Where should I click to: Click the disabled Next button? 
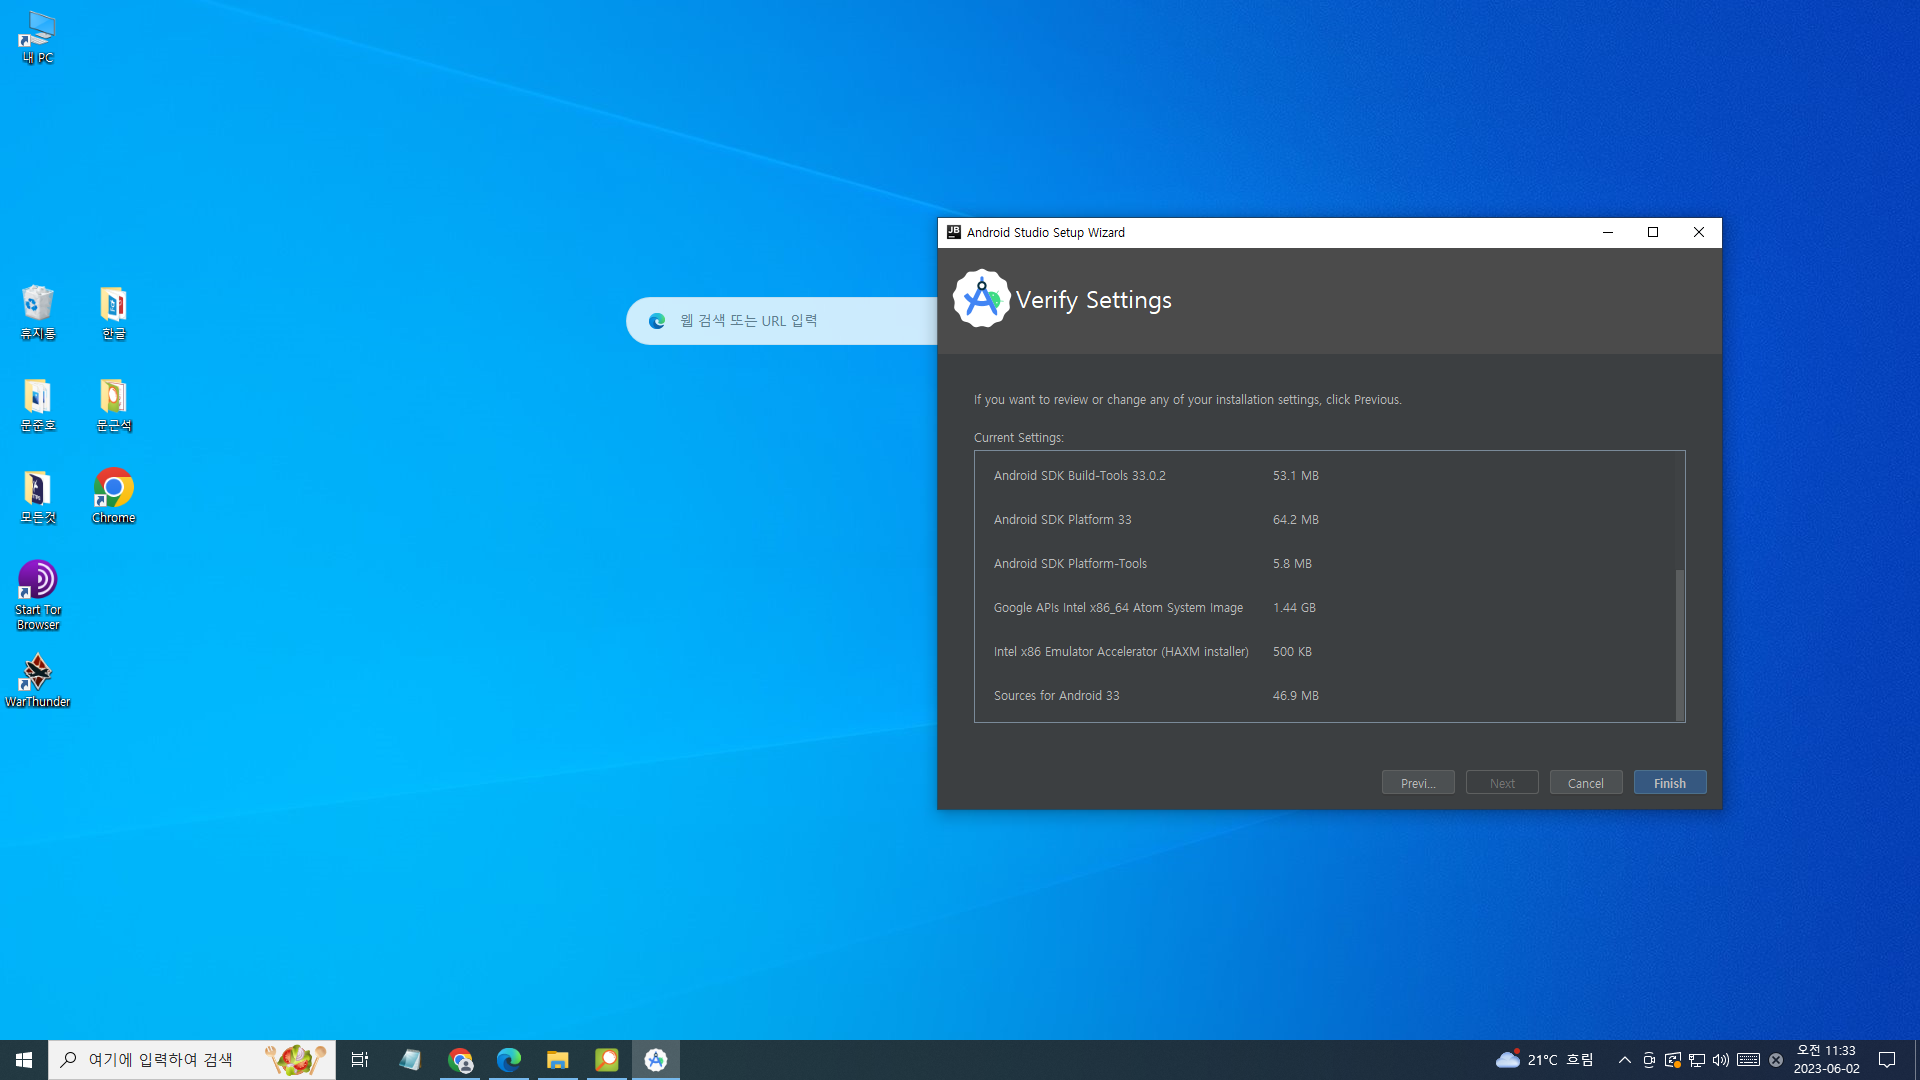[1501, 783]
